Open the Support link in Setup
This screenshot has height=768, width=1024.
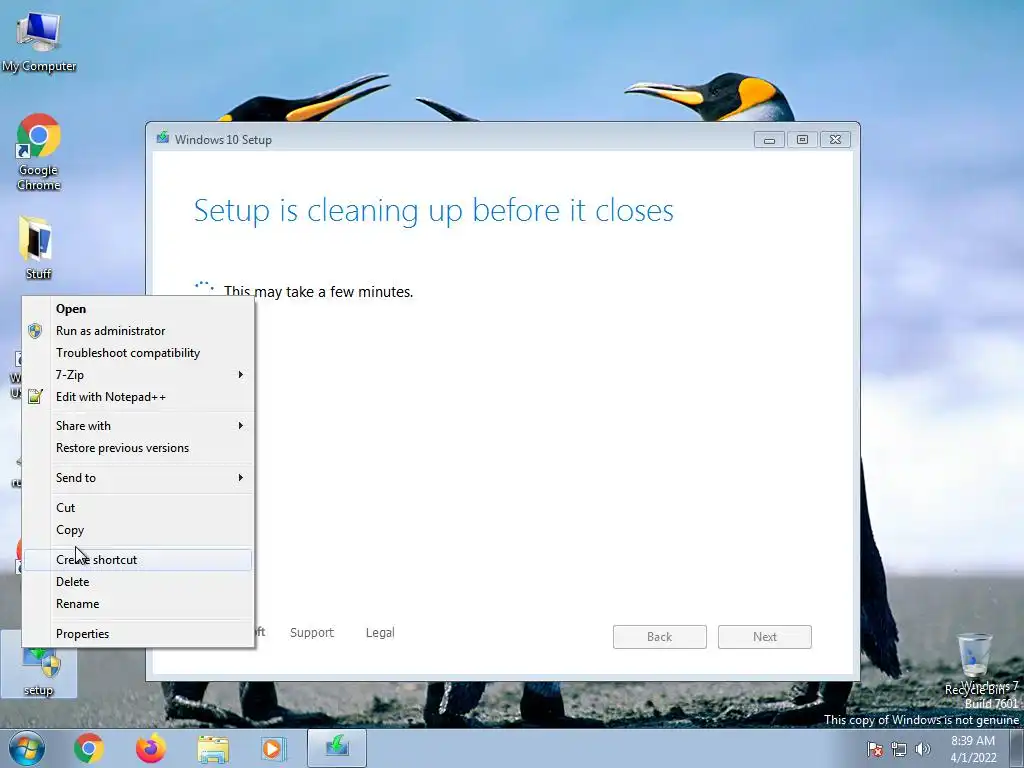[312, 632]
